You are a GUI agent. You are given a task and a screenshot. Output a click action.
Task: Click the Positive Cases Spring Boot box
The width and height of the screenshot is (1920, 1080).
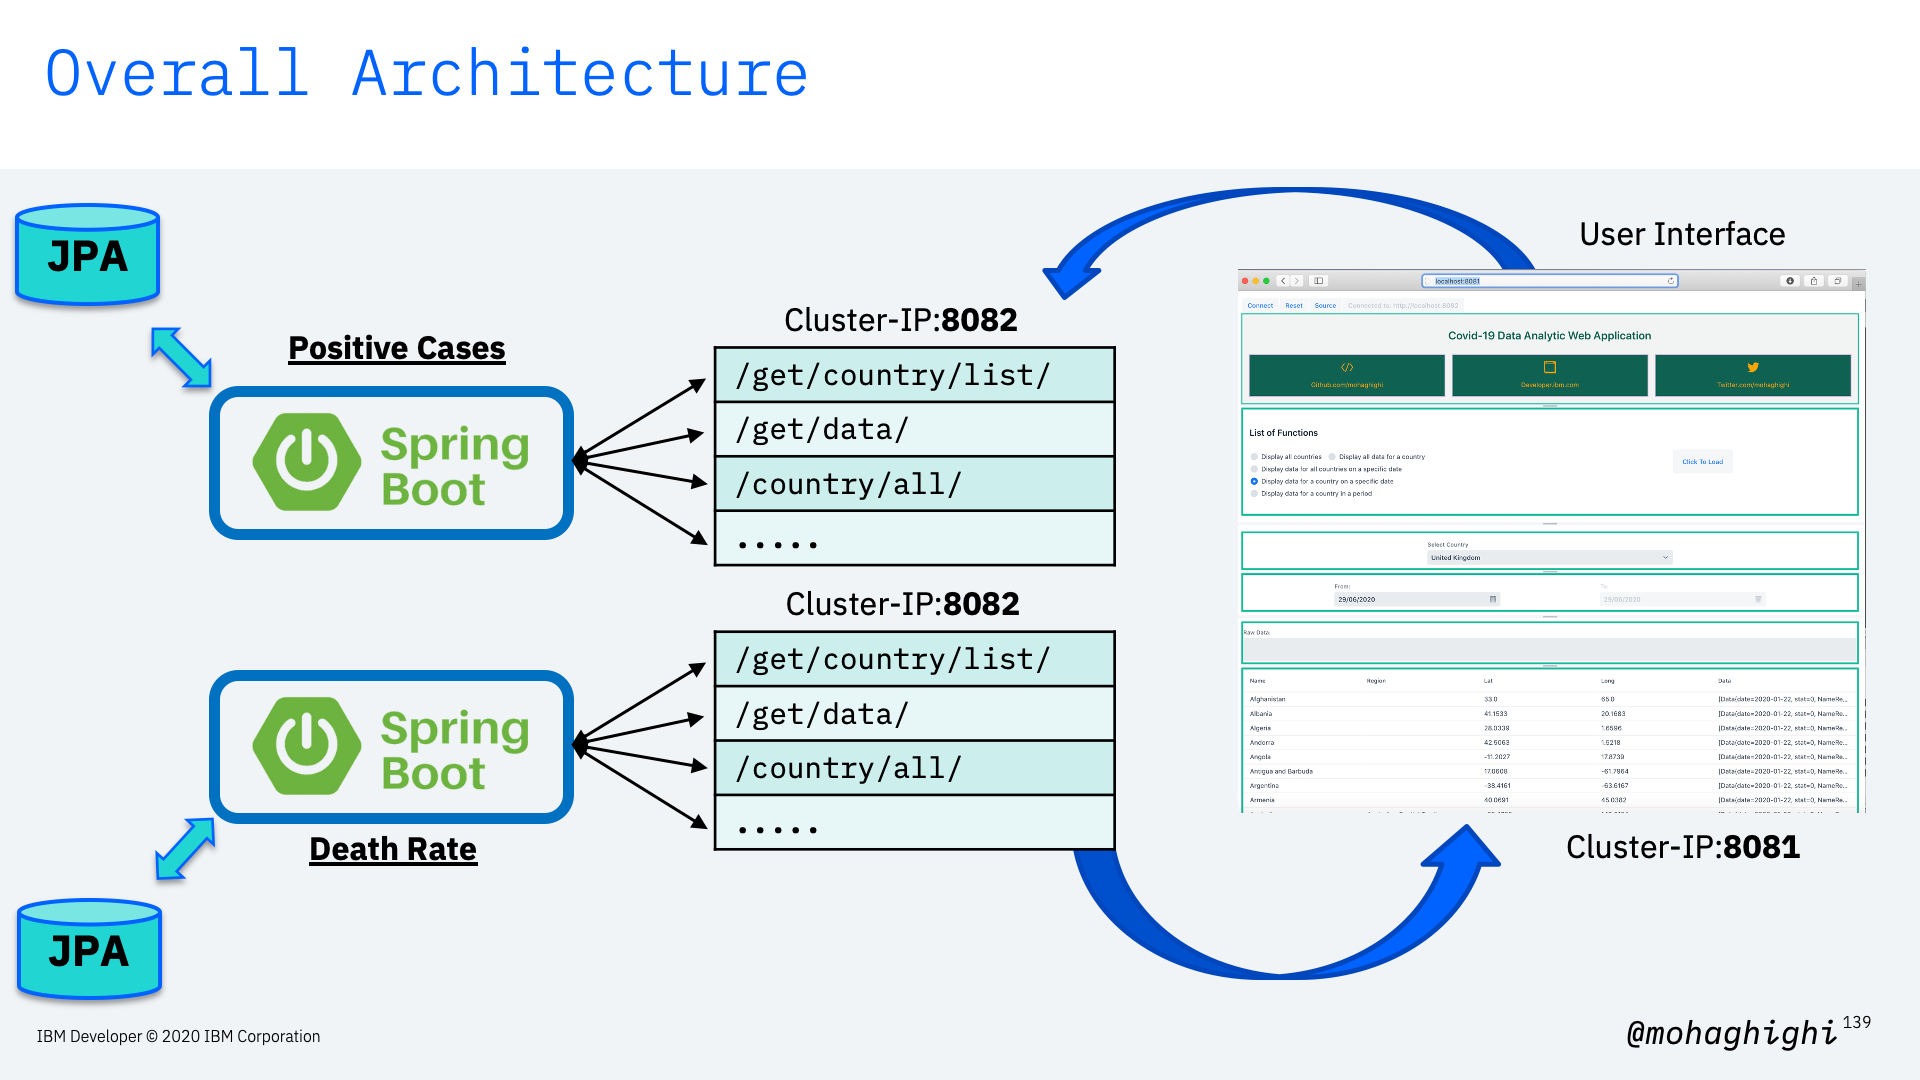pos(391,463)
